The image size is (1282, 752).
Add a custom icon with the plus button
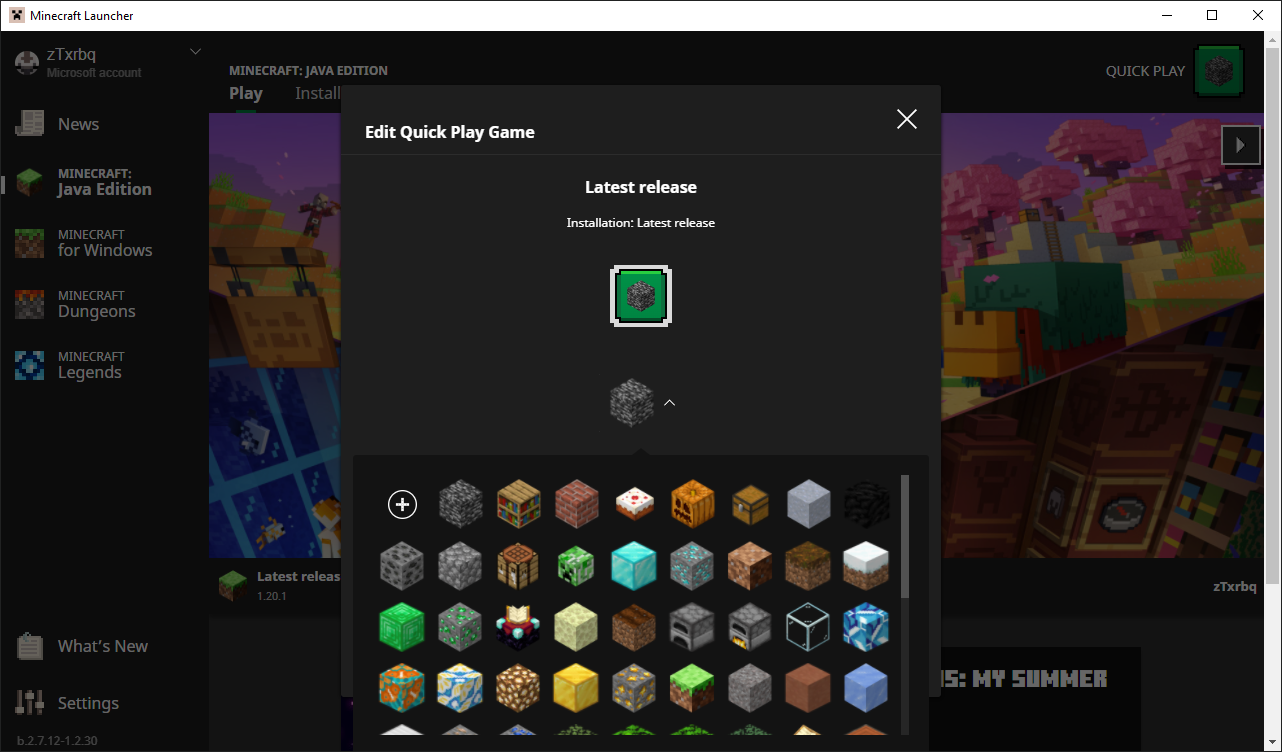tap(403, 505)
